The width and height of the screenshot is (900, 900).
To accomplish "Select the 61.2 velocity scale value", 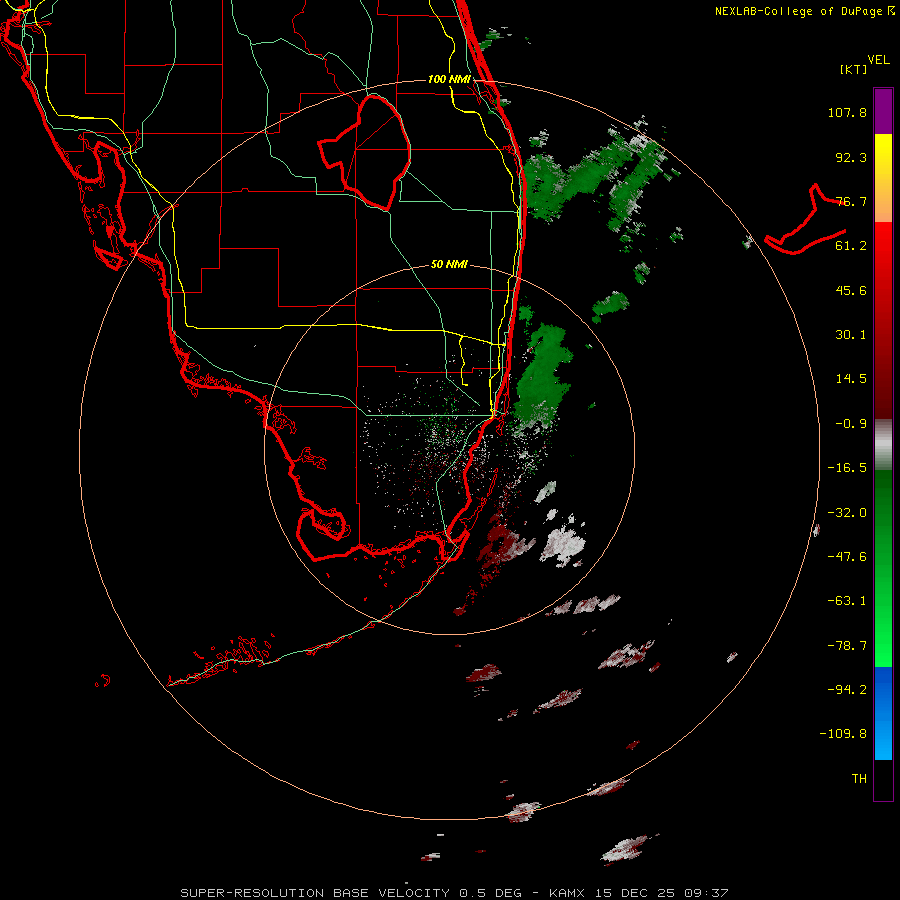I will point(851,246).
